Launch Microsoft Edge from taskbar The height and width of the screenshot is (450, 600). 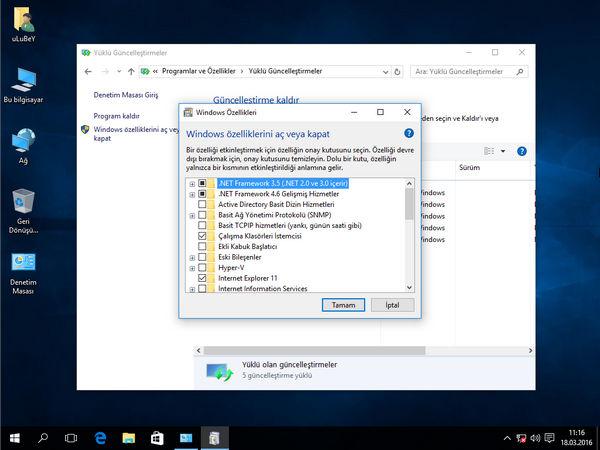point(100,439)
